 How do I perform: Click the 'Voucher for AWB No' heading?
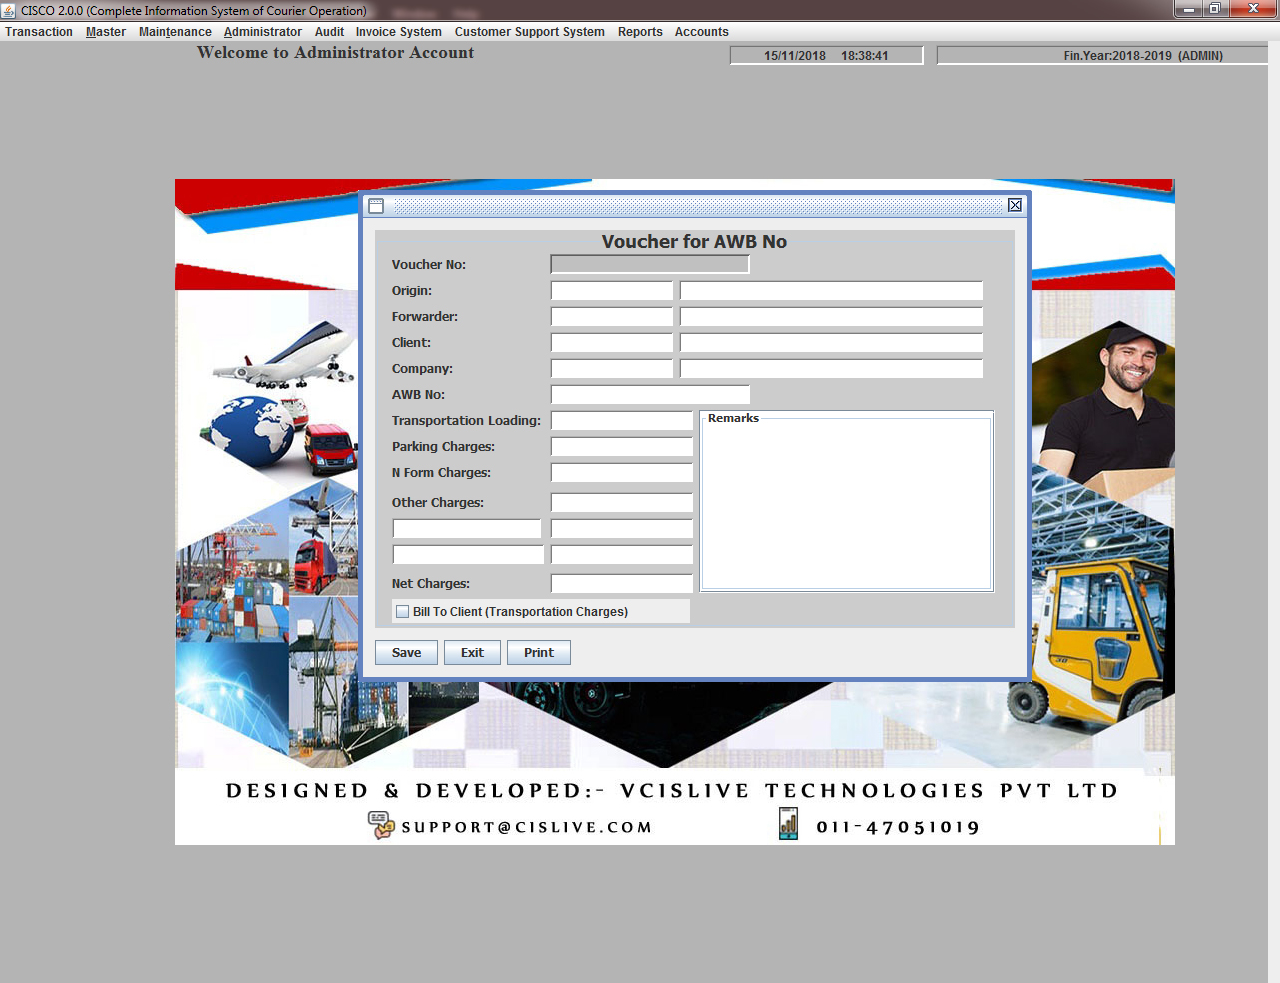point(694,242)
